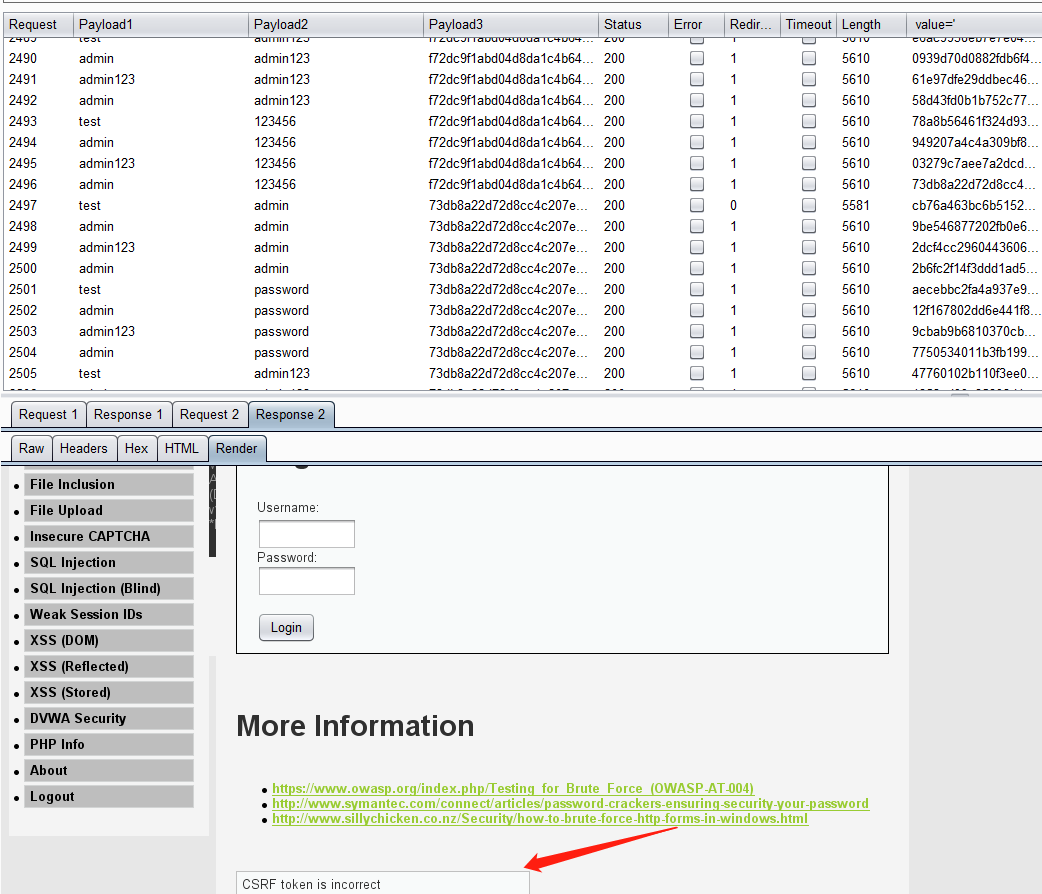This screenshot has height=894, width=1042.
Task: Open the Raw view tab
Action: click(x=31, y=449)
